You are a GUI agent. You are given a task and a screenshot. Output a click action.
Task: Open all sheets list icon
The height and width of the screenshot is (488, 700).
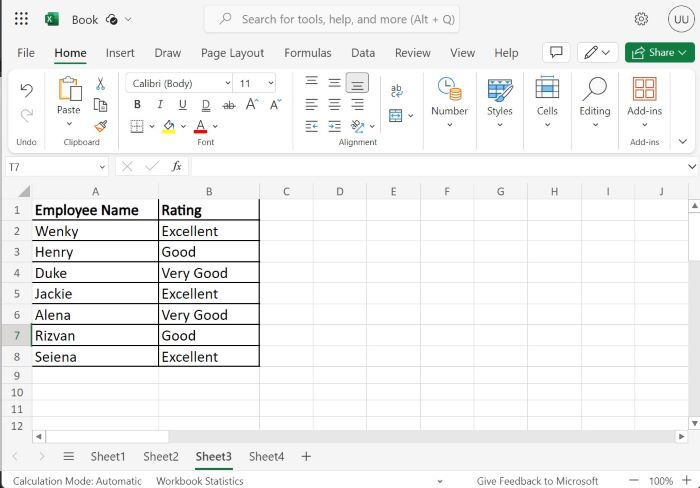(68, 456)
